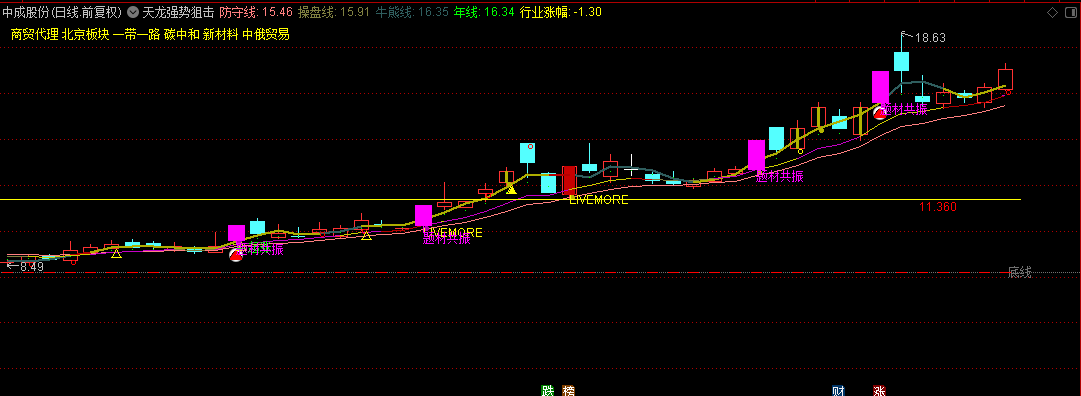The width and height of the screenshot is (1081, 396).
Task: Click the 防守线 value 15.46
Action: point(278,12)
